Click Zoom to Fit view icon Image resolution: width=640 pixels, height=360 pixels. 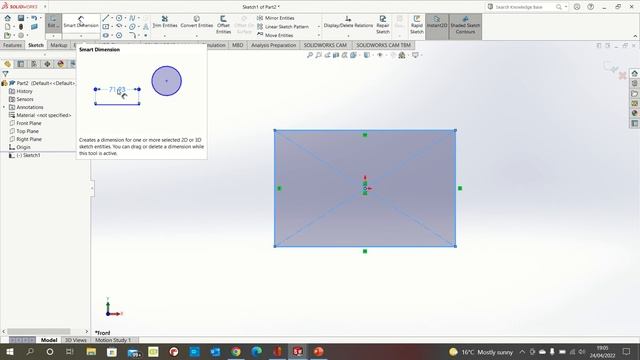310,55
